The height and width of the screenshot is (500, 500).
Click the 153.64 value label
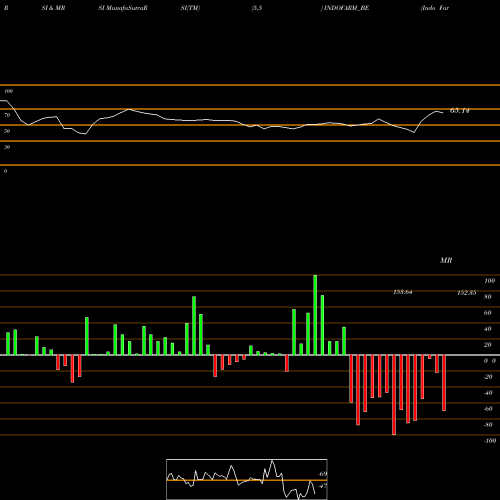[x=403, y=292]
